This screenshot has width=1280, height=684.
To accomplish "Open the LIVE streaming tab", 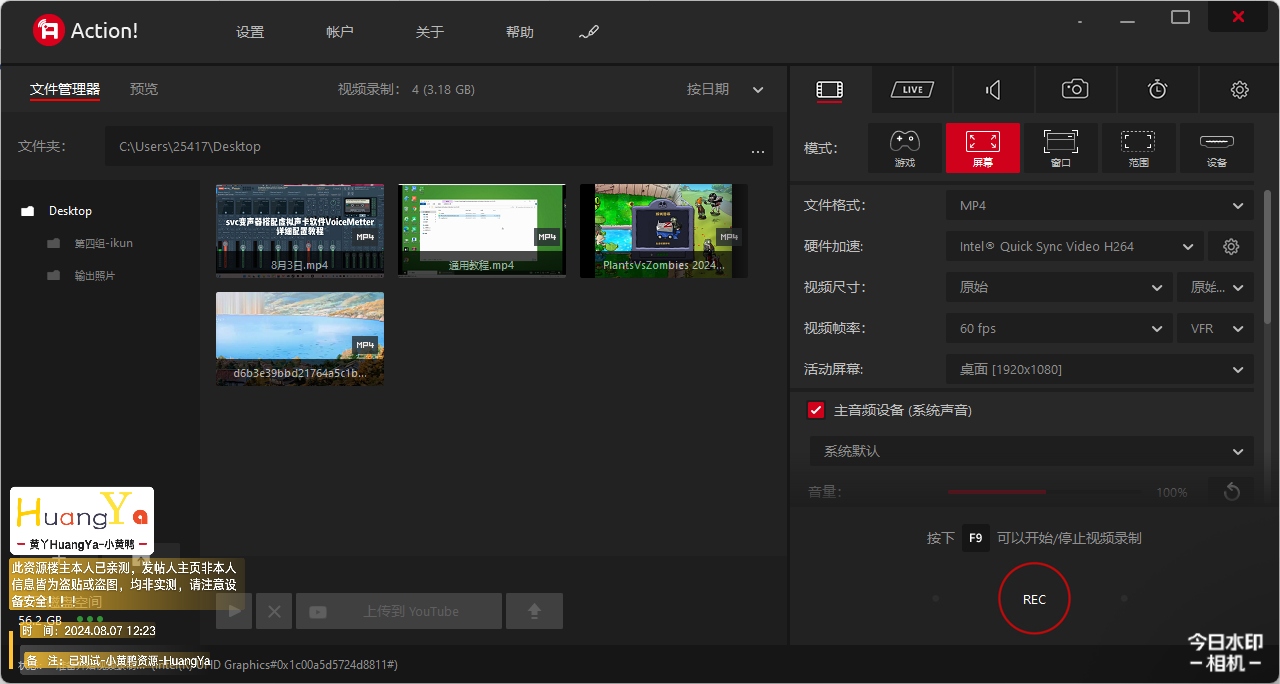I will [x=912, y=90].
